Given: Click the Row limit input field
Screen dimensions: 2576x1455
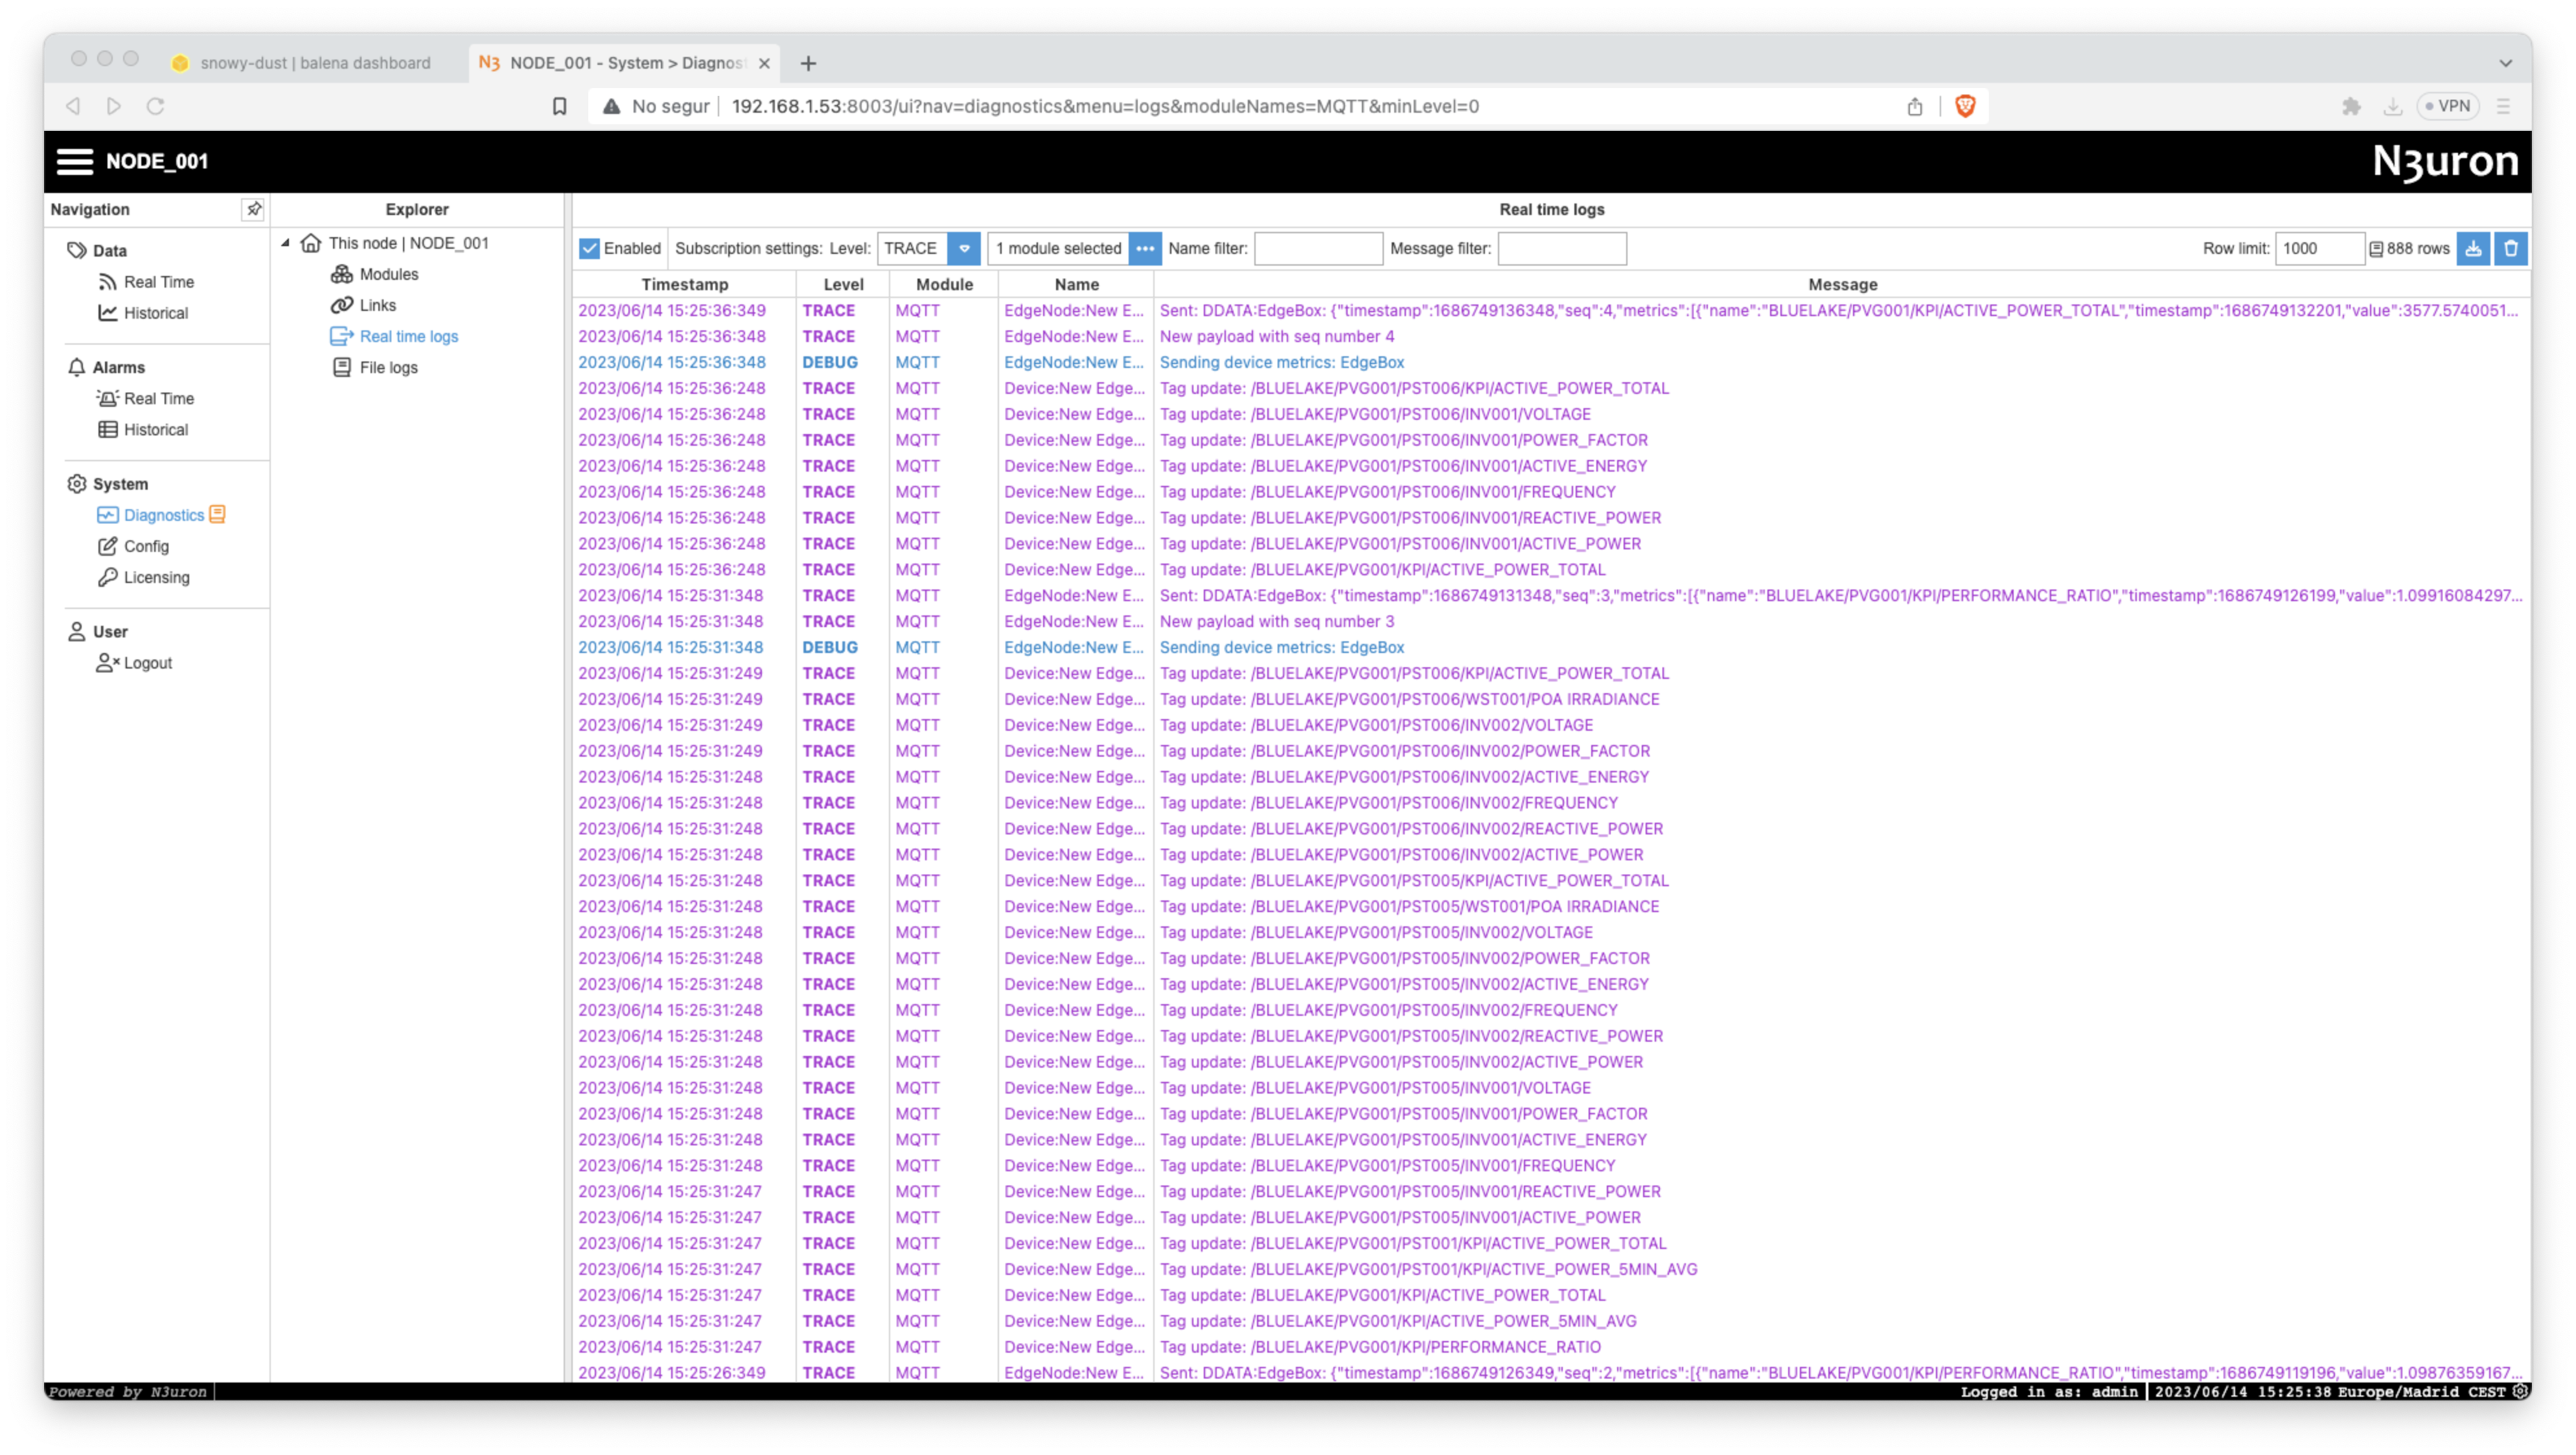Looking at the screenshot, I should pyautogui.click(x=2319, y=249).
